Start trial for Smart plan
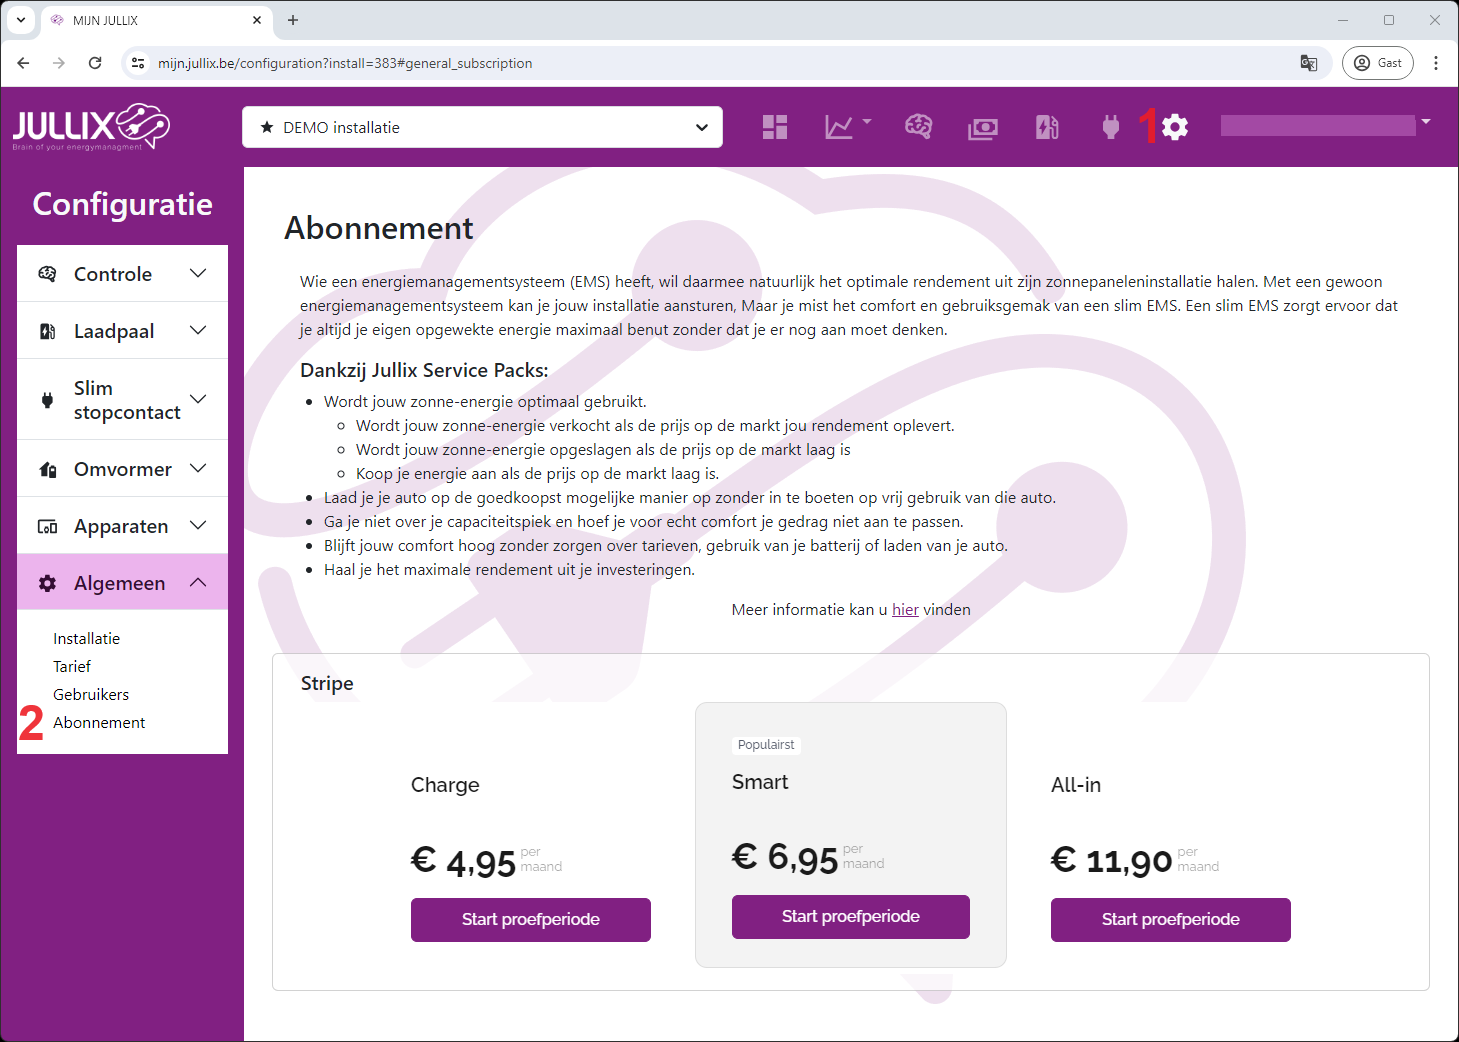 pyautogui.click(x=850, y=917)
